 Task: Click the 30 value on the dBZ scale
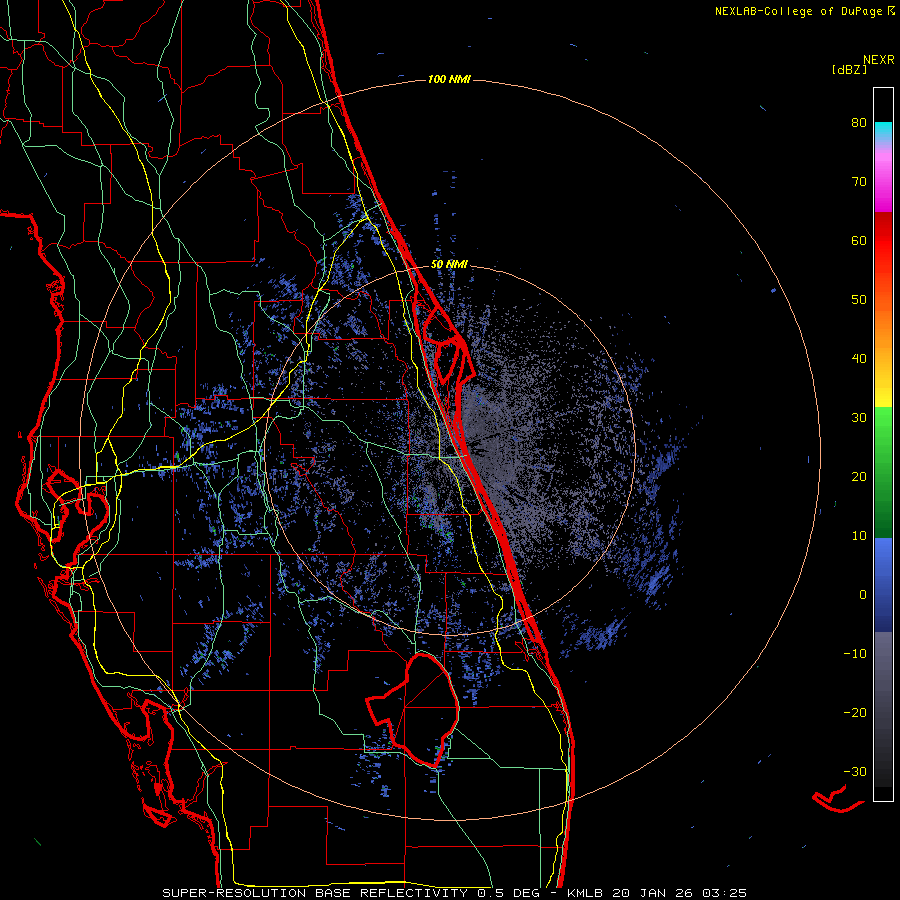point(859,418)
